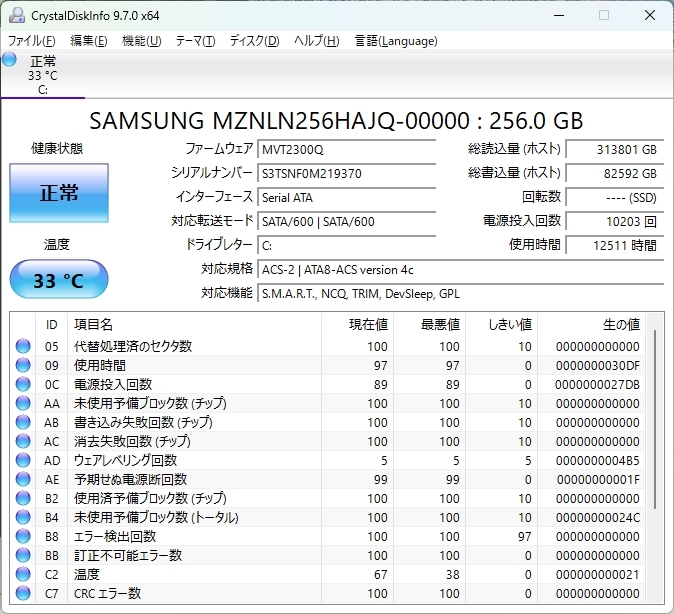
Task: Click total host writes value 82592 GB
Action: [x=615, y=174]
